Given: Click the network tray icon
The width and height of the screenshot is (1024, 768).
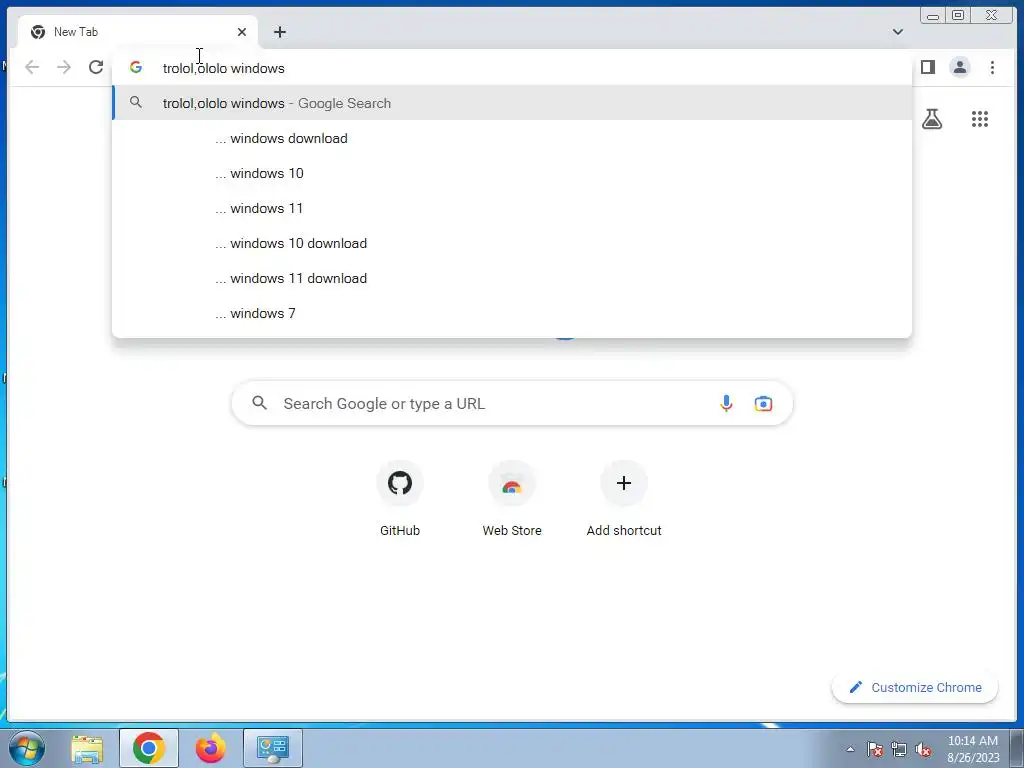Looking at the screenshot, I should (x=899, y=749).
